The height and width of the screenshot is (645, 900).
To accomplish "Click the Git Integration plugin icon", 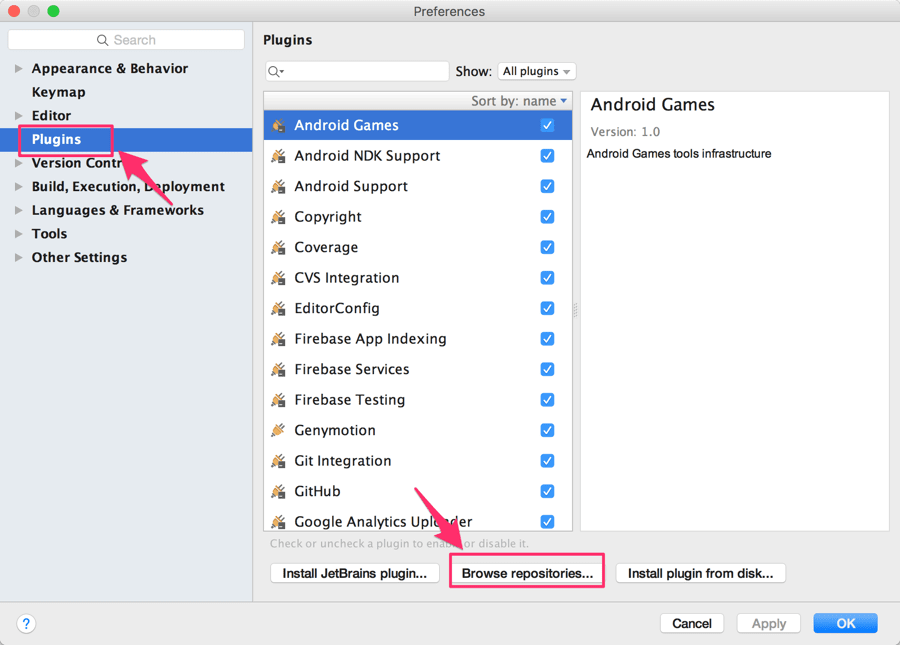I will 278,460.
